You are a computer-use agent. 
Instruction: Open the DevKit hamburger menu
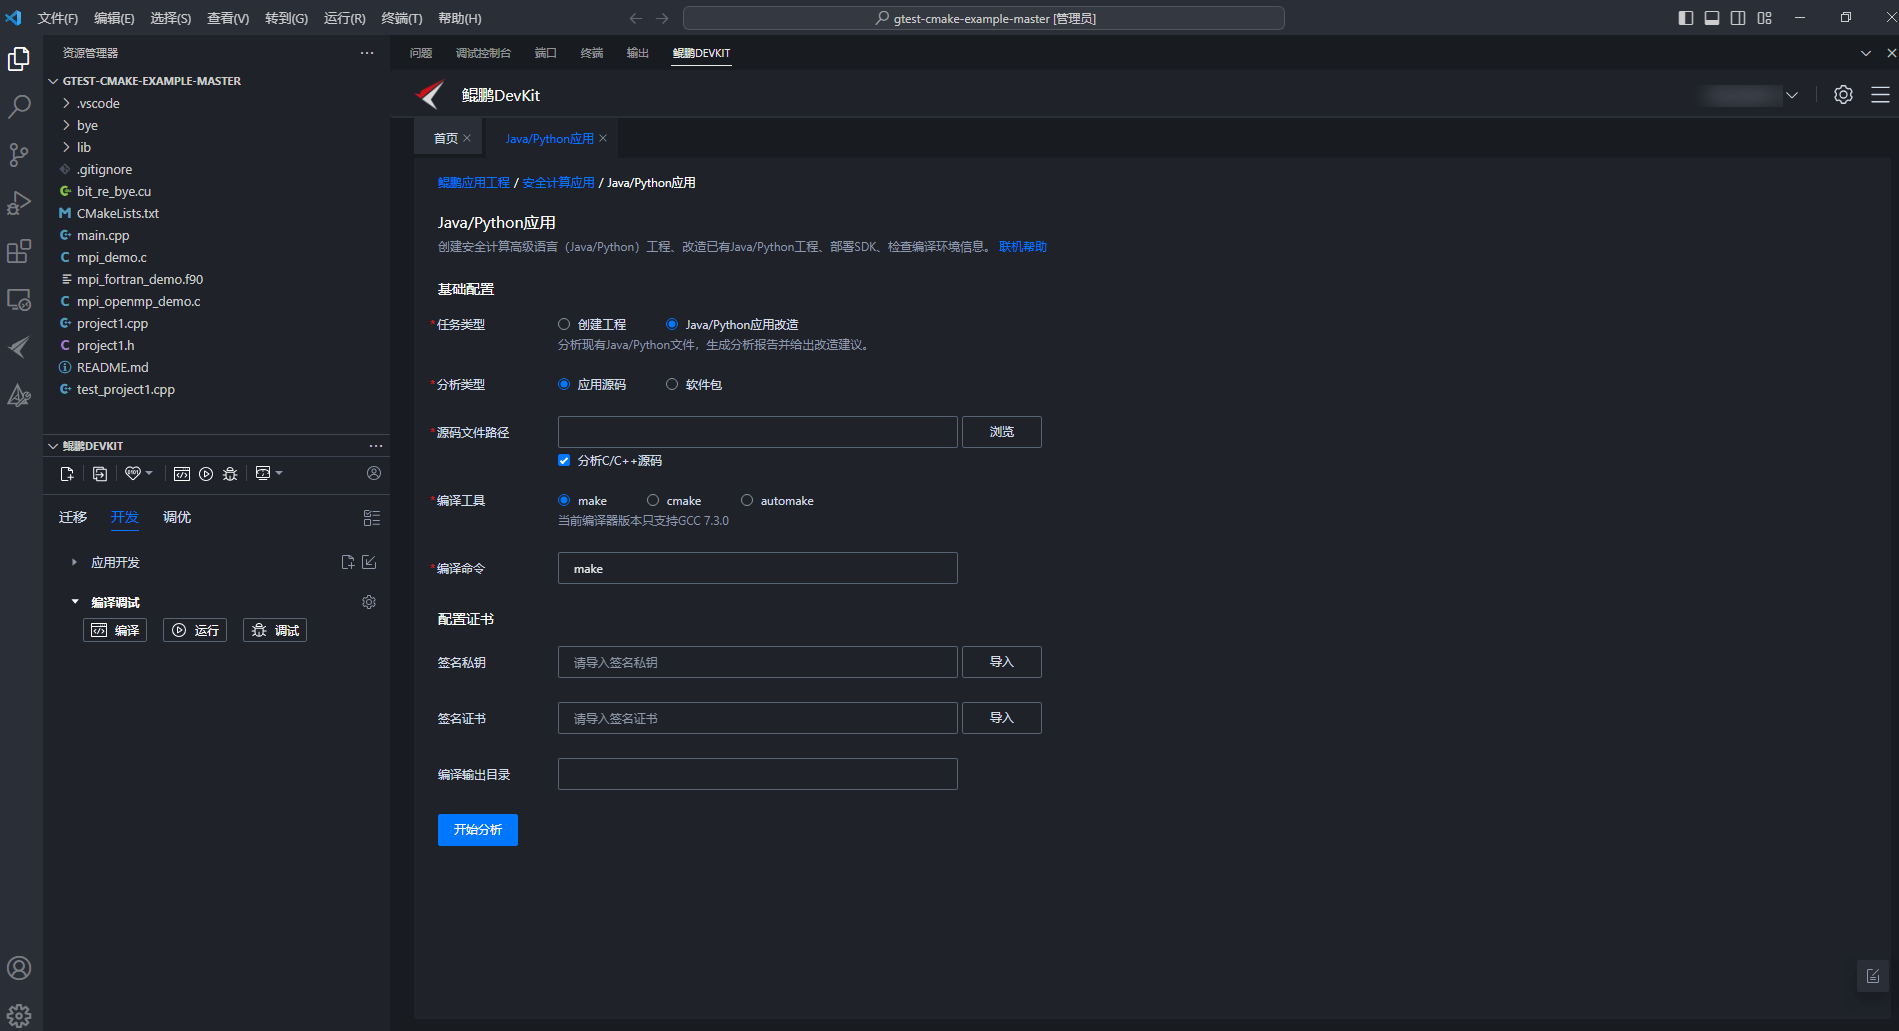(x=1880, y=95)
